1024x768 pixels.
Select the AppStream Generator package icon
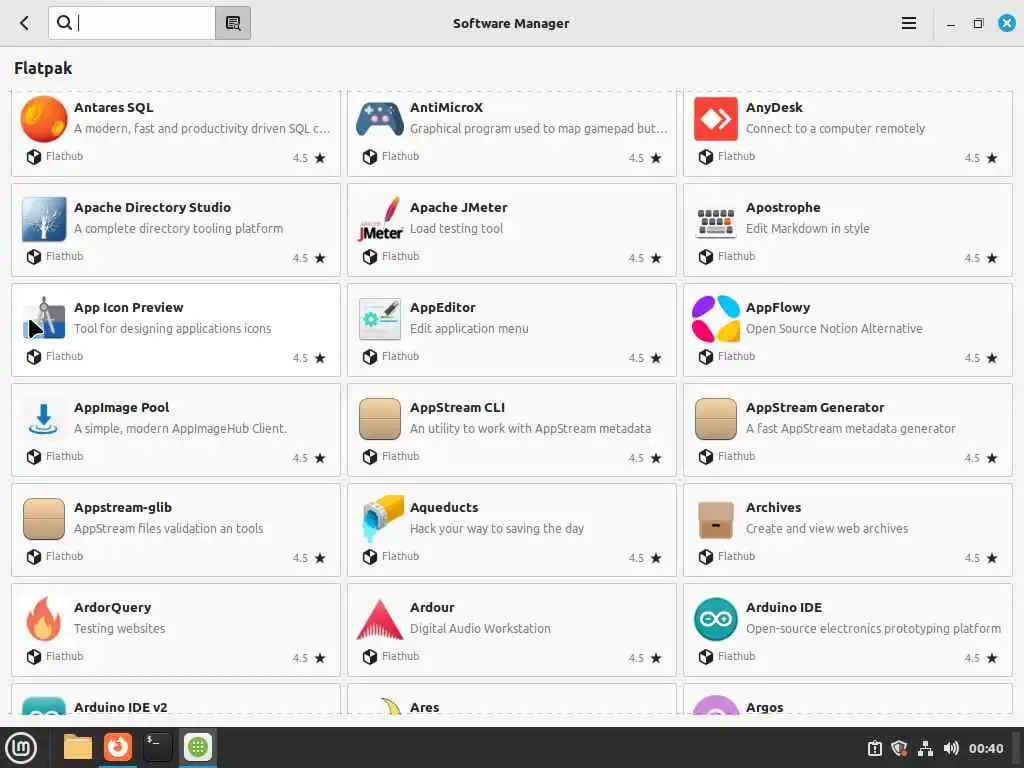click(x=716, y=419)
